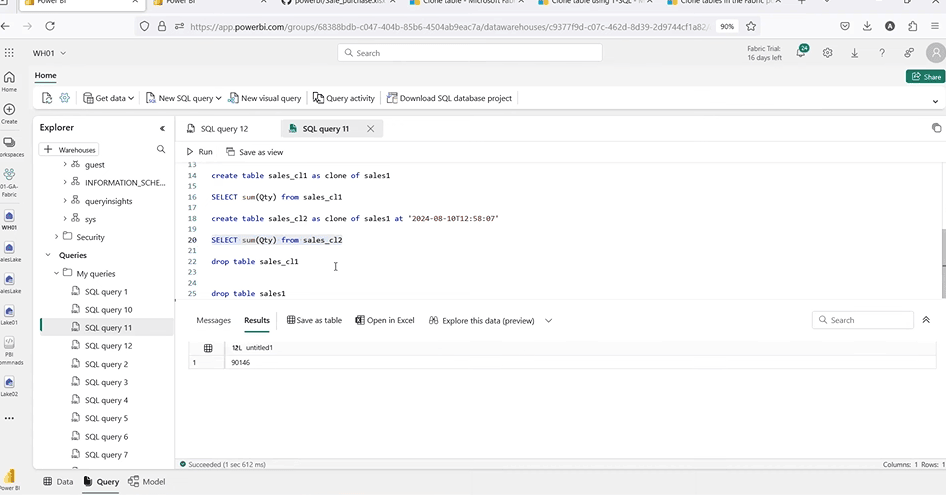
Task: Open the settings gear icon
Action: coord(827,53)
